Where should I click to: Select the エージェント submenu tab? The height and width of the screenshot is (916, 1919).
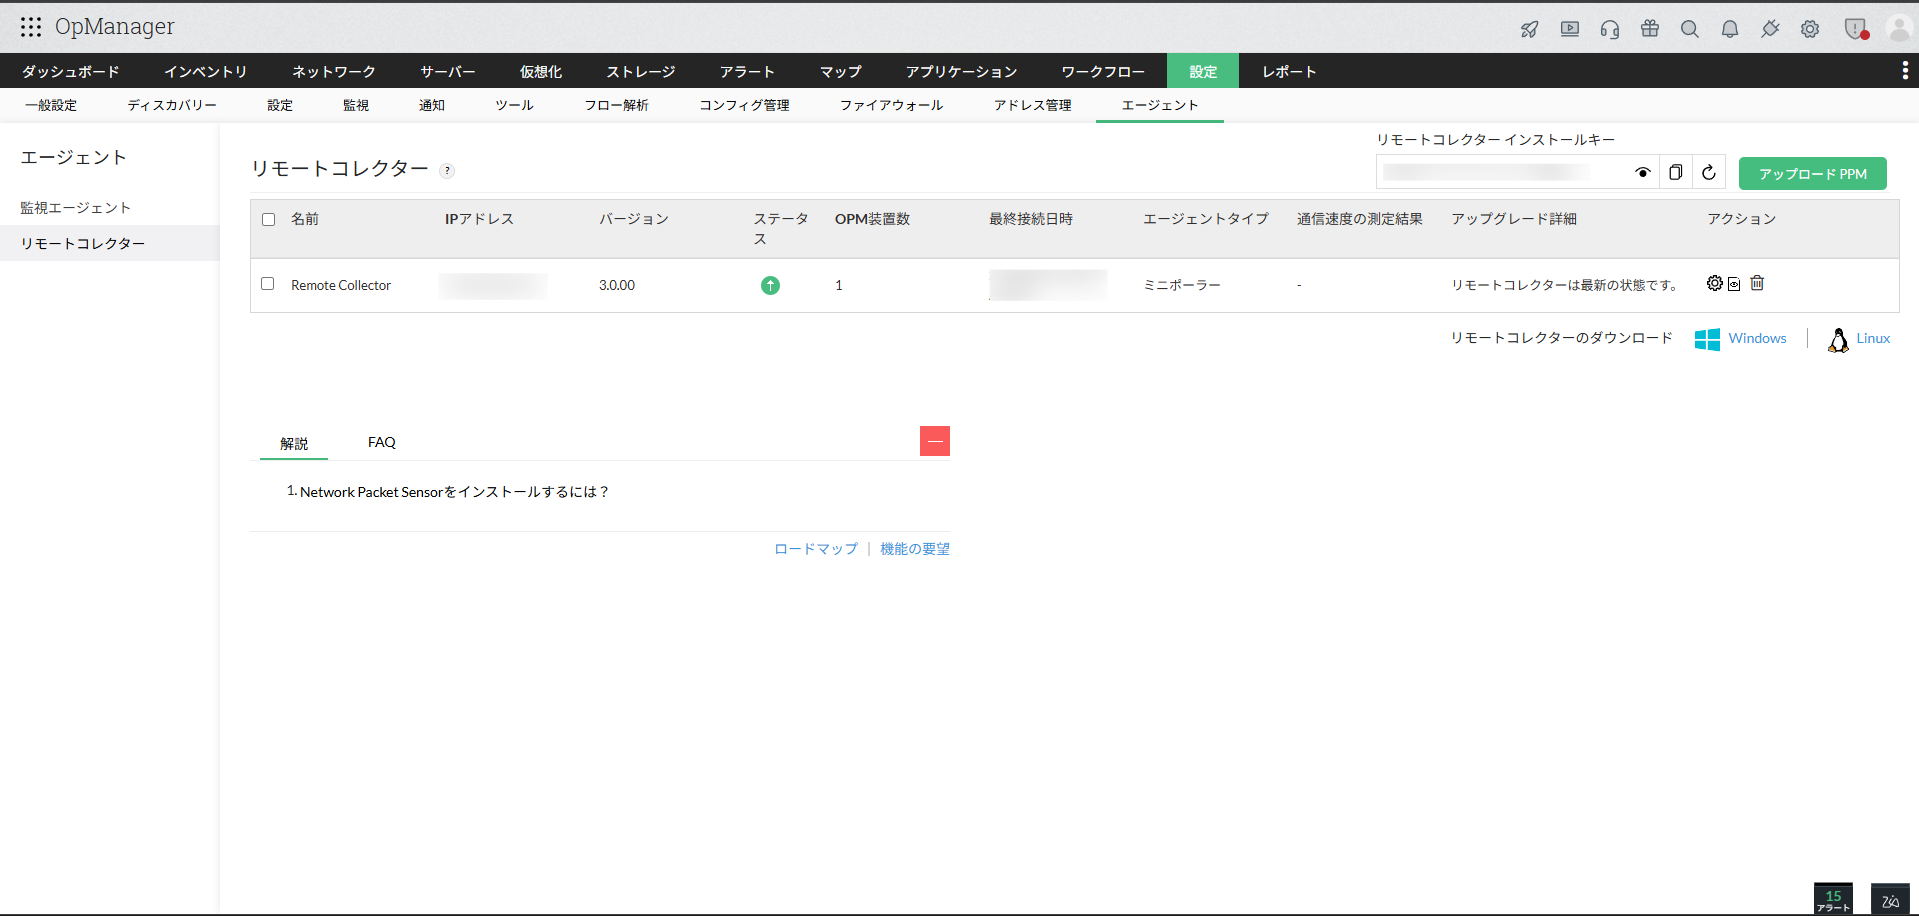tap(1160, 105)
